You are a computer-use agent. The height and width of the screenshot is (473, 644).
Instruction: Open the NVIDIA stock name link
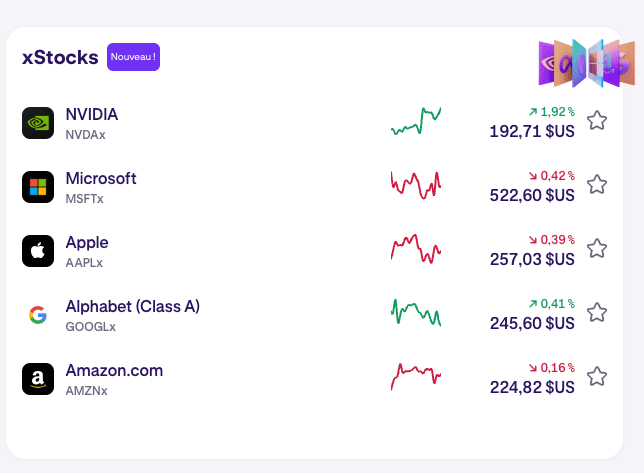point(92,114)
